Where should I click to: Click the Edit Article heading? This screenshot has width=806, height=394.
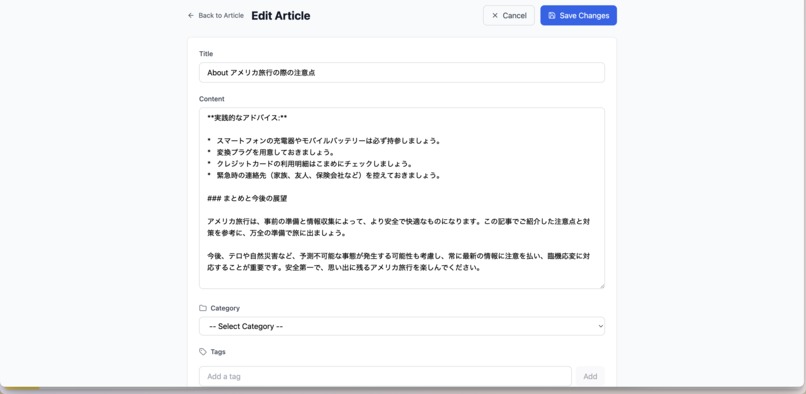coord(281,15)
